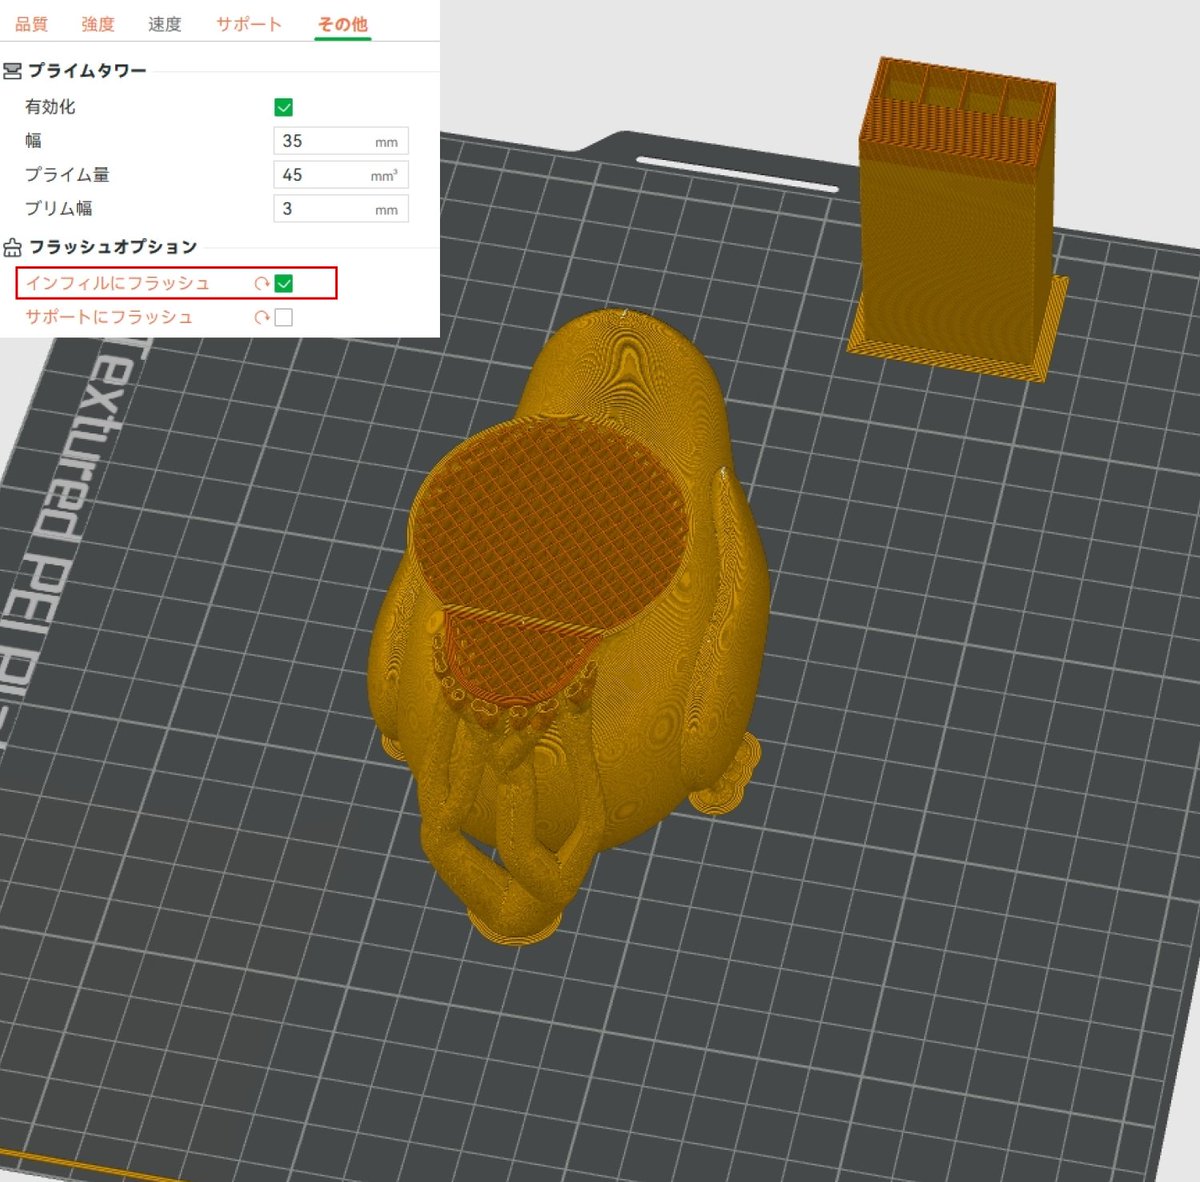Click the プライムタワー heading text
1200x1182 pixels.
(87, 71)
